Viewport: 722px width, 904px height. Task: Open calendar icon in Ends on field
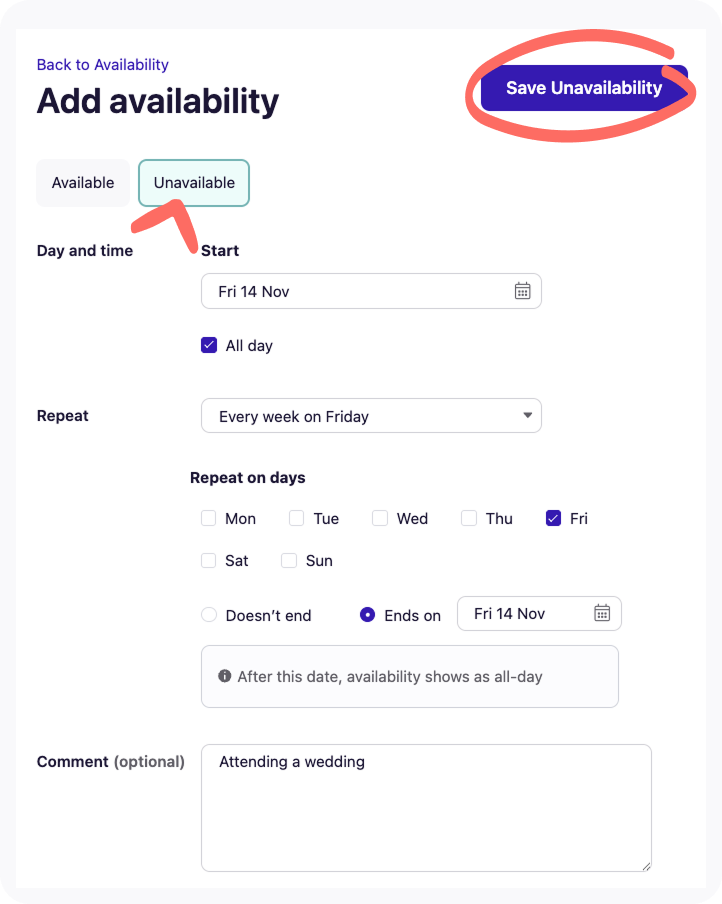pos(602,613)
